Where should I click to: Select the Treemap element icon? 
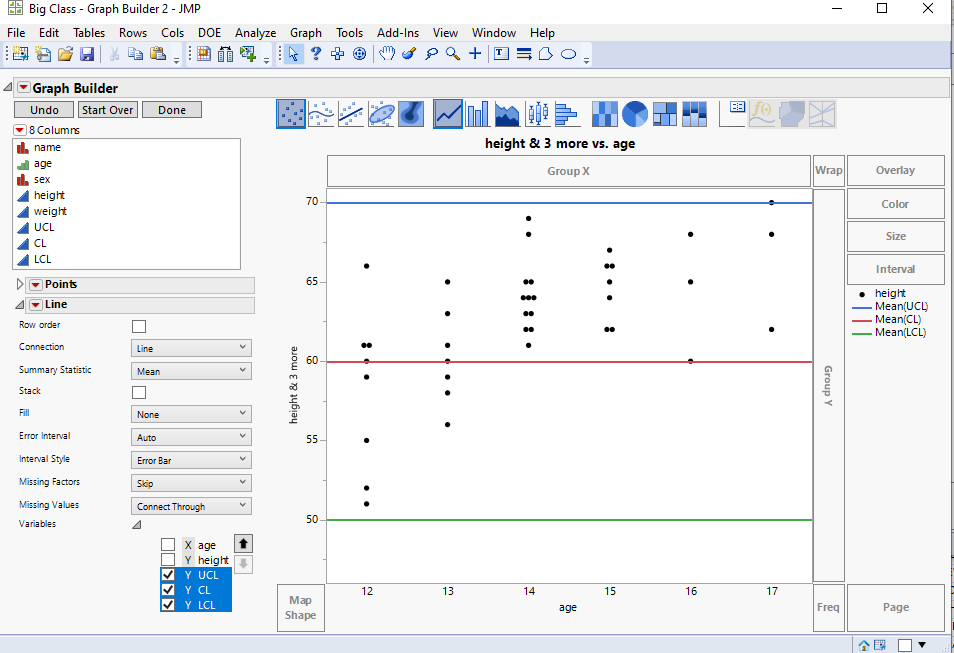[664, 114]
